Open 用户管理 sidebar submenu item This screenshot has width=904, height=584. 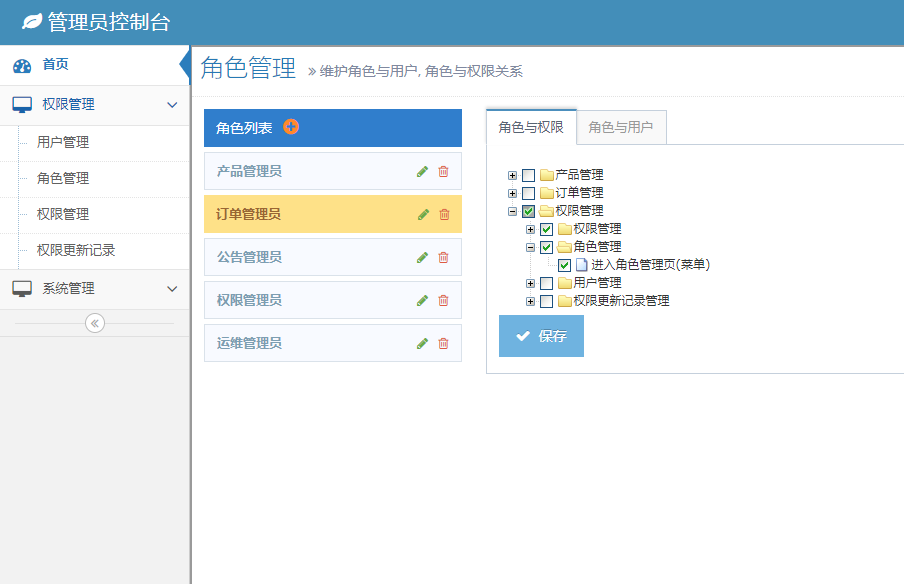95,143
